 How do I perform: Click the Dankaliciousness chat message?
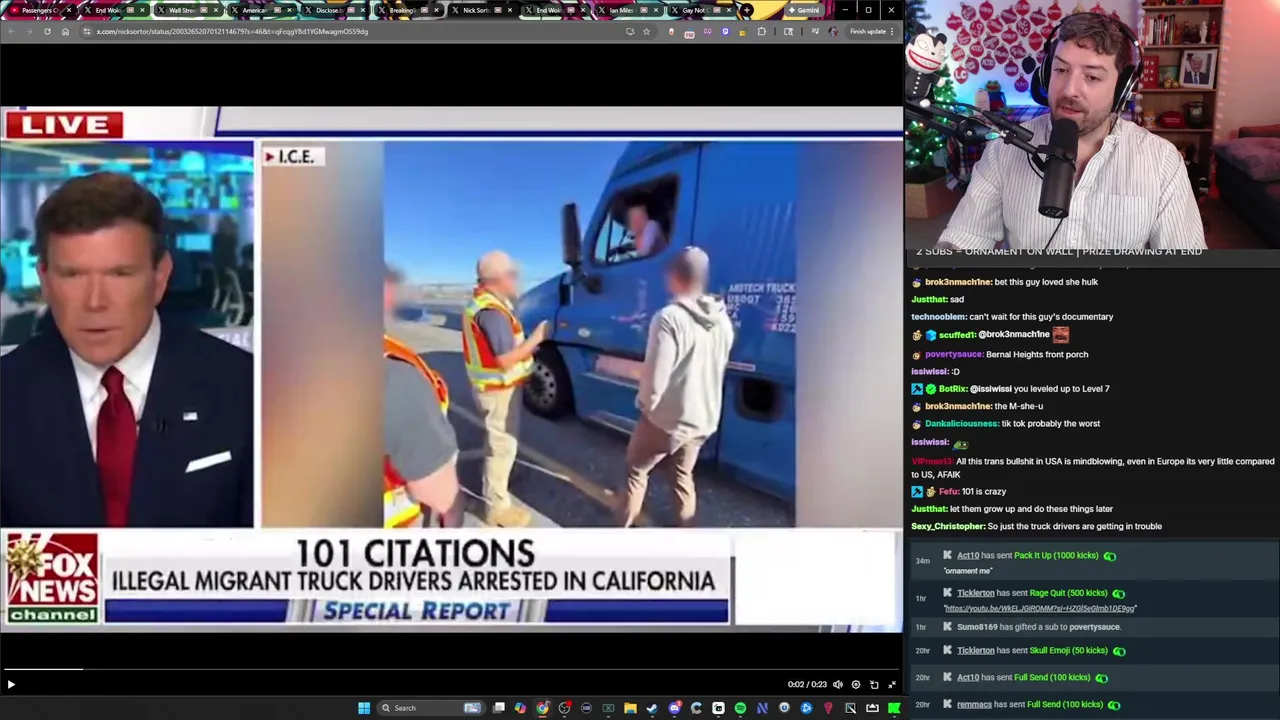(1005, 424)
